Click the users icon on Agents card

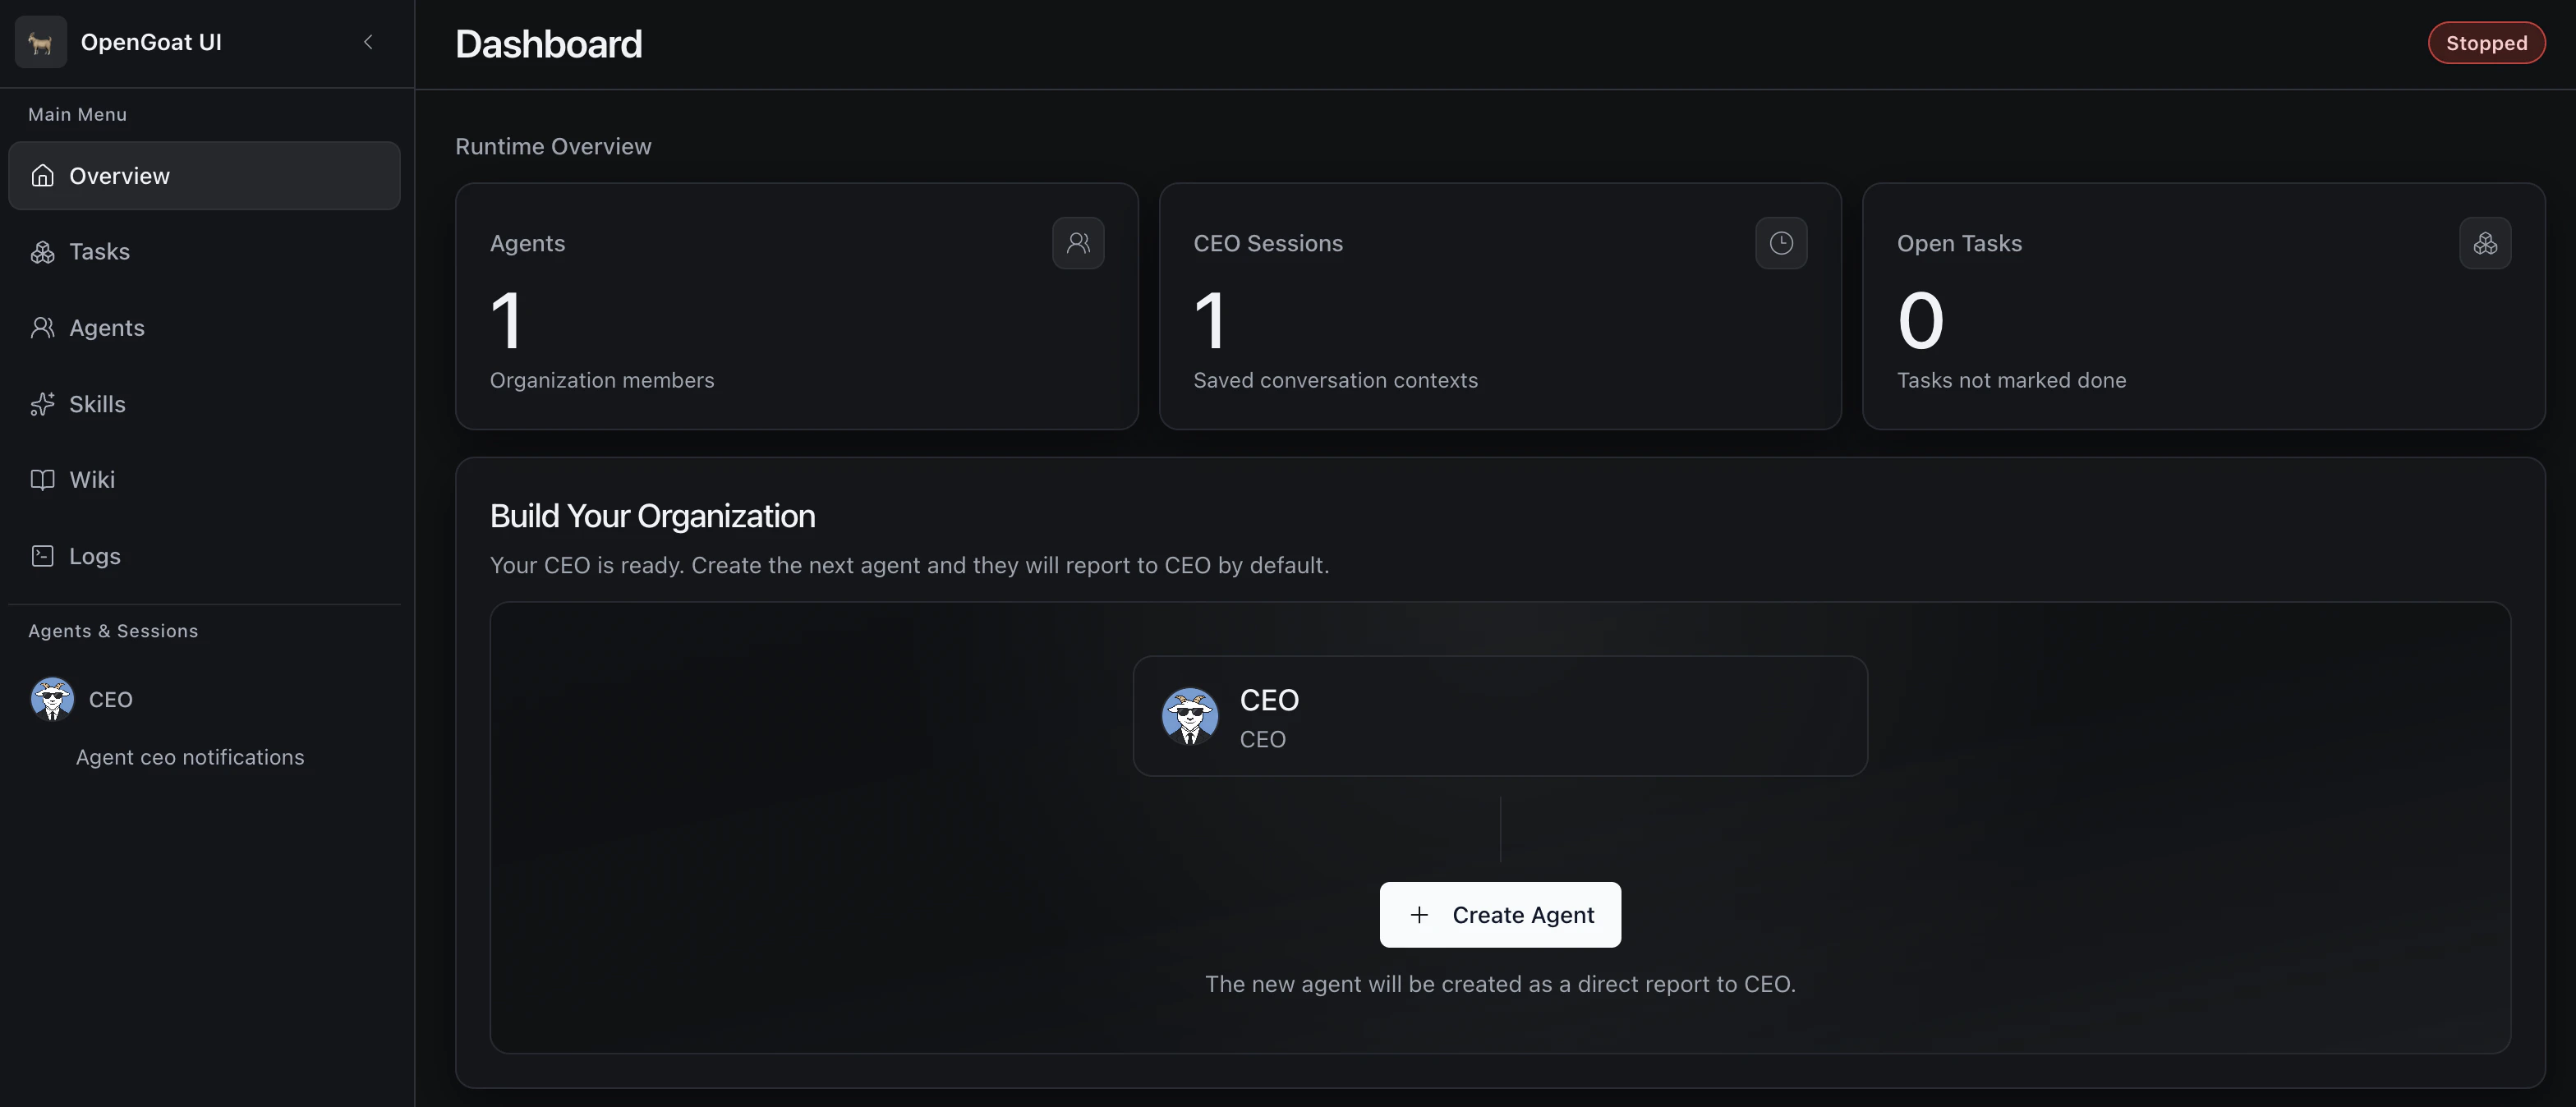coord(1078,243)
